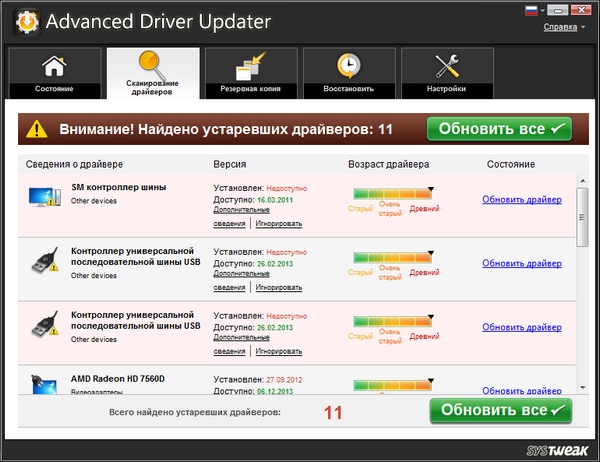
Task: Click the magnifier icon for Сканирование драйверов
Action: point(152,64)
